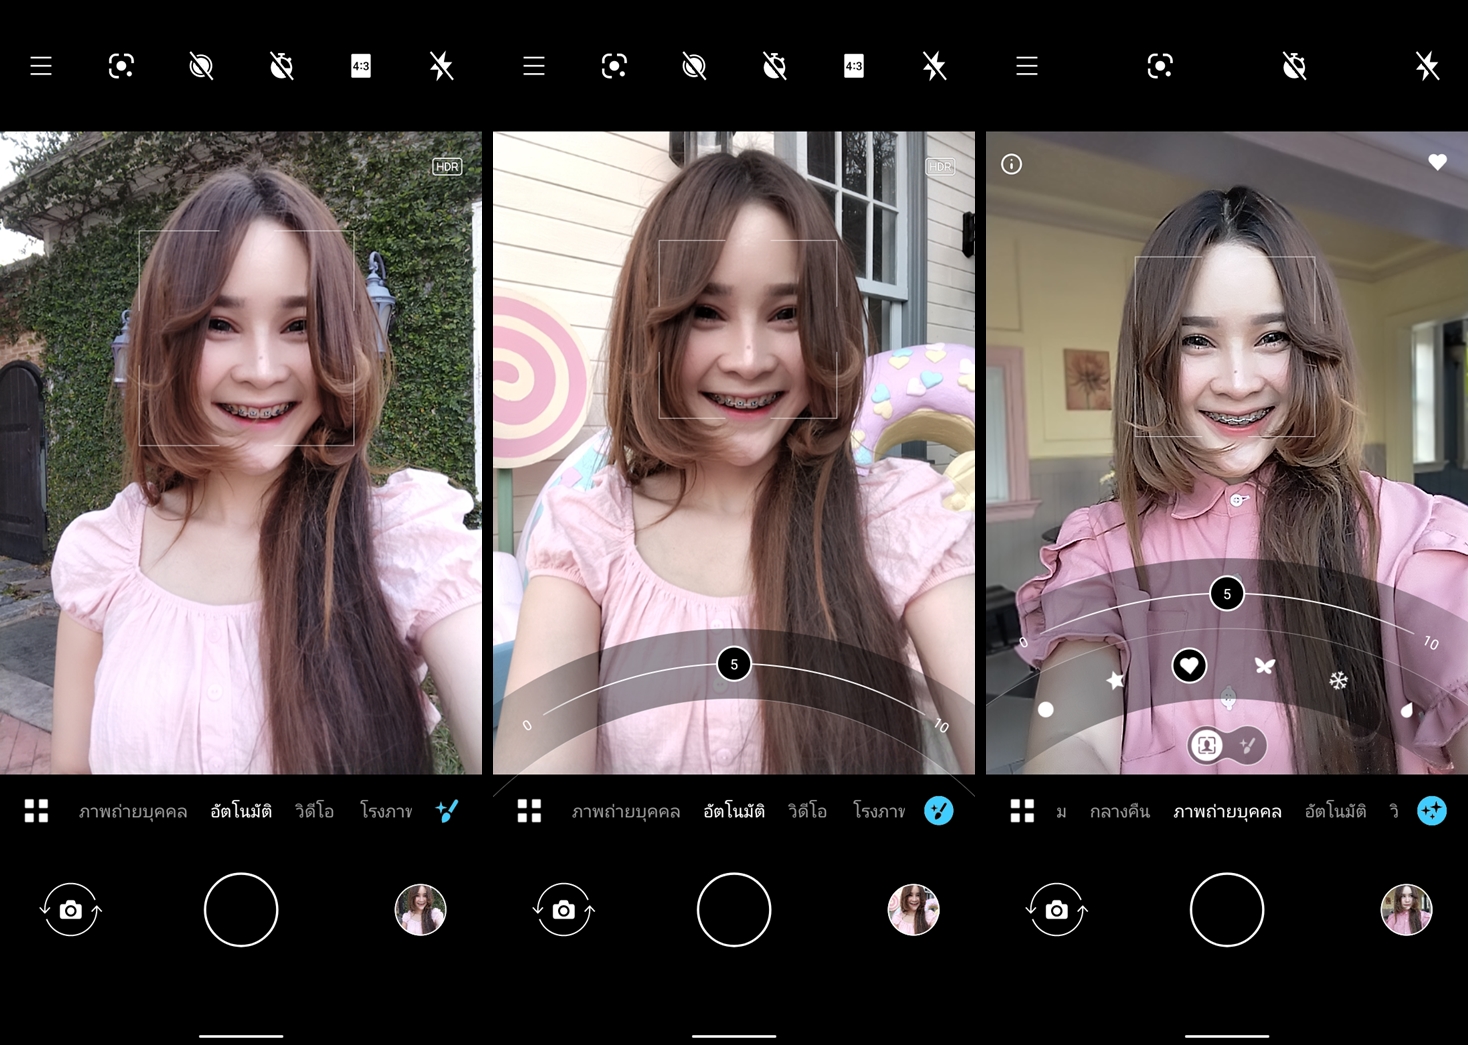Open the hamburger menu on the right camera screen

(x=1027, y=66)
